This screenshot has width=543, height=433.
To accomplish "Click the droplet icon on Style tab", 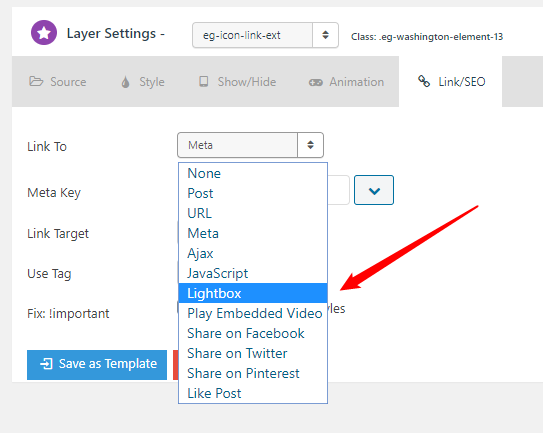I will [x=125, y=82].
